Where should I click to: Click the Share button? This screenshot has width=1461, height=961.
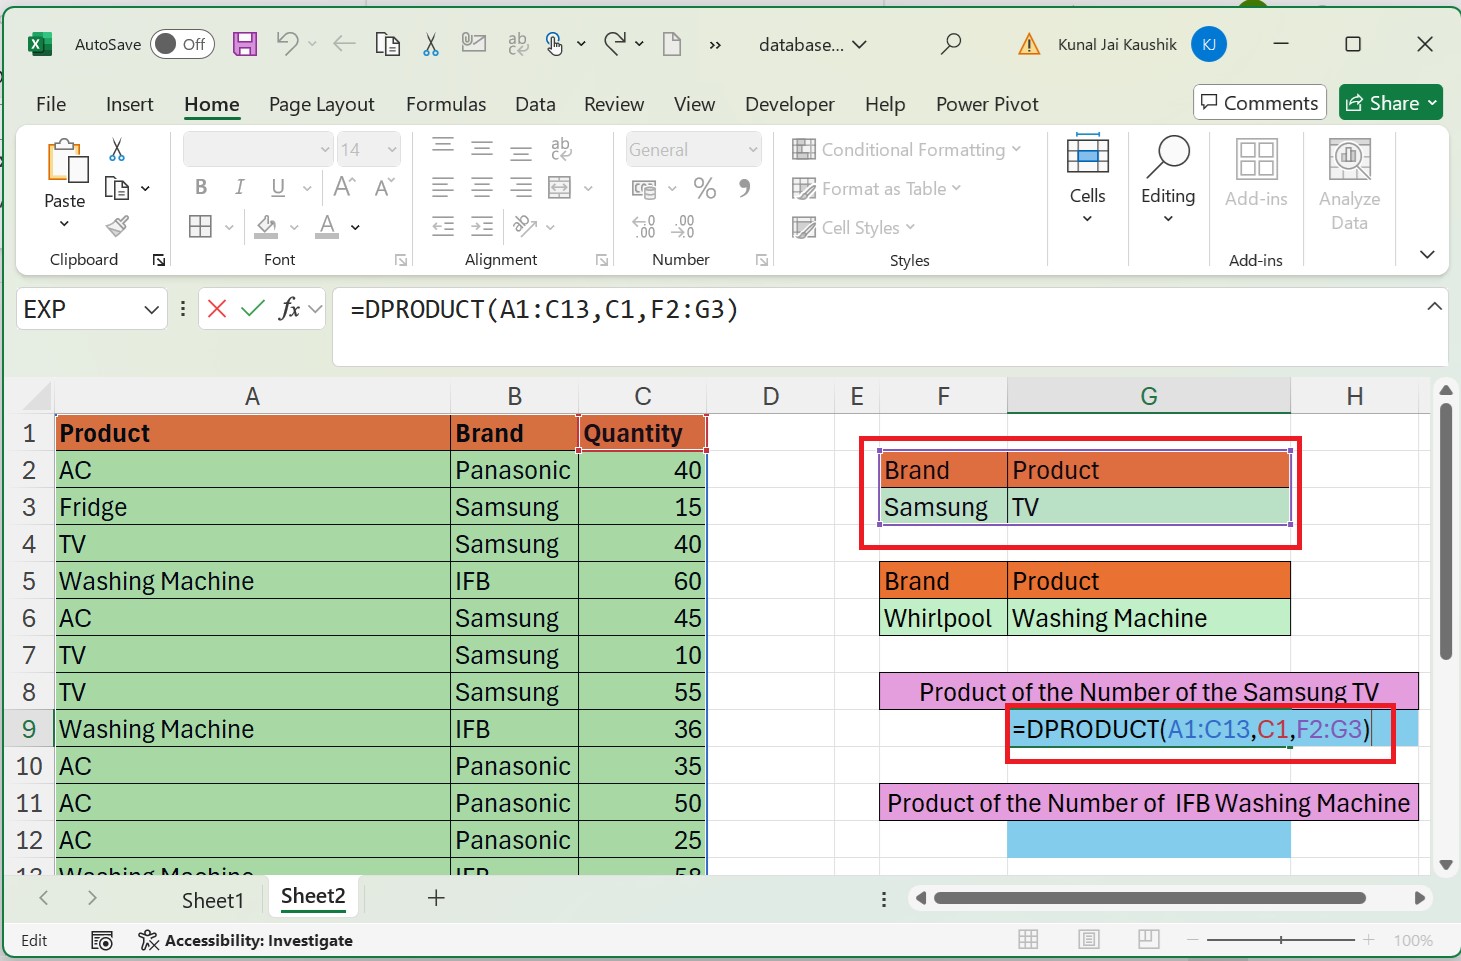tap(1390, 102)
